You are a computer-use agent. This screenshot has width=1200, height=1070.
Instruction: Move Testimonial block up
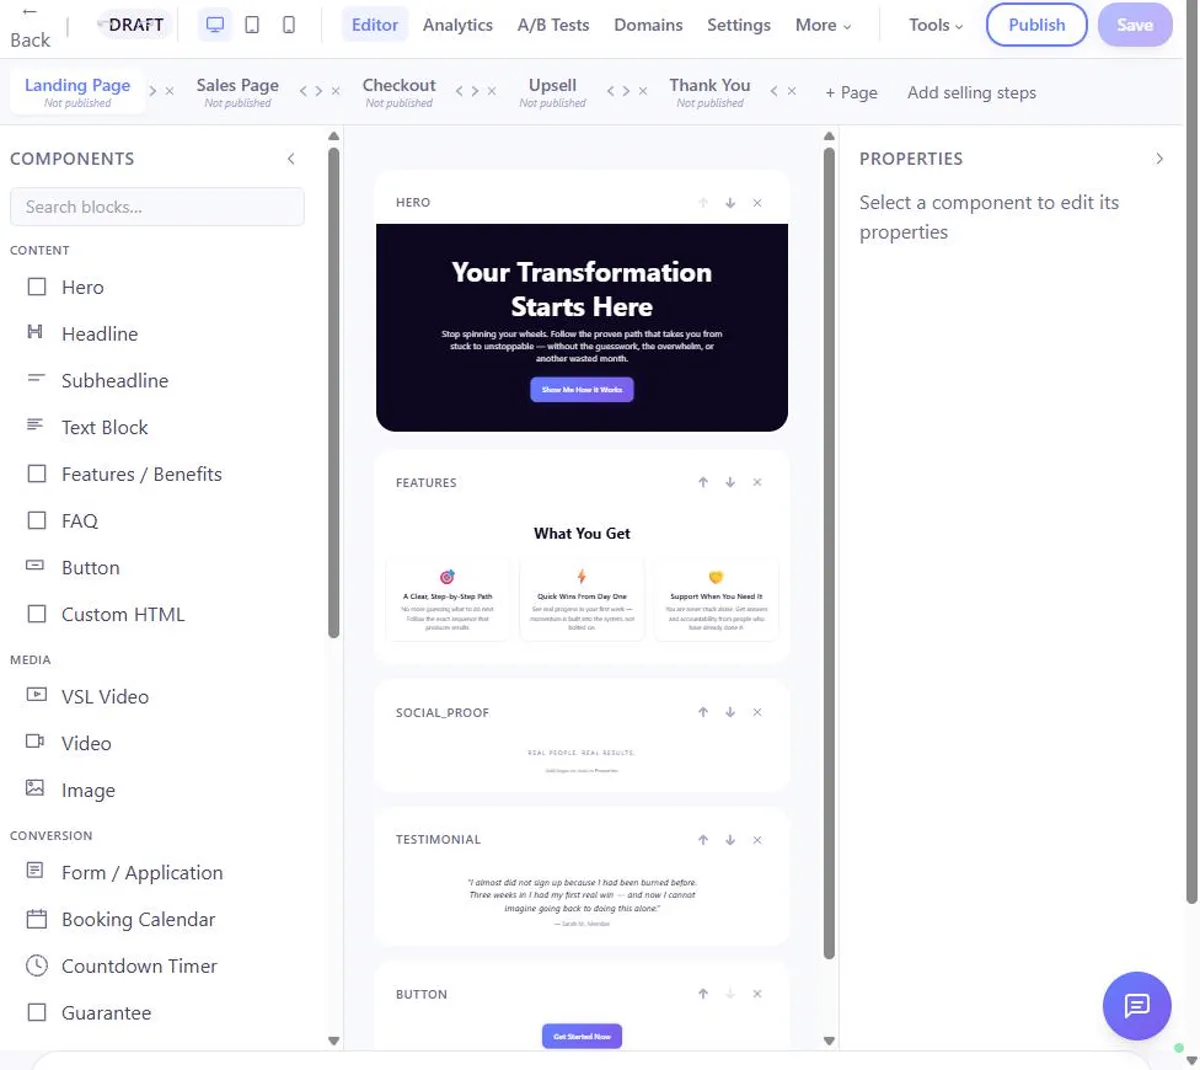(703, 840)
